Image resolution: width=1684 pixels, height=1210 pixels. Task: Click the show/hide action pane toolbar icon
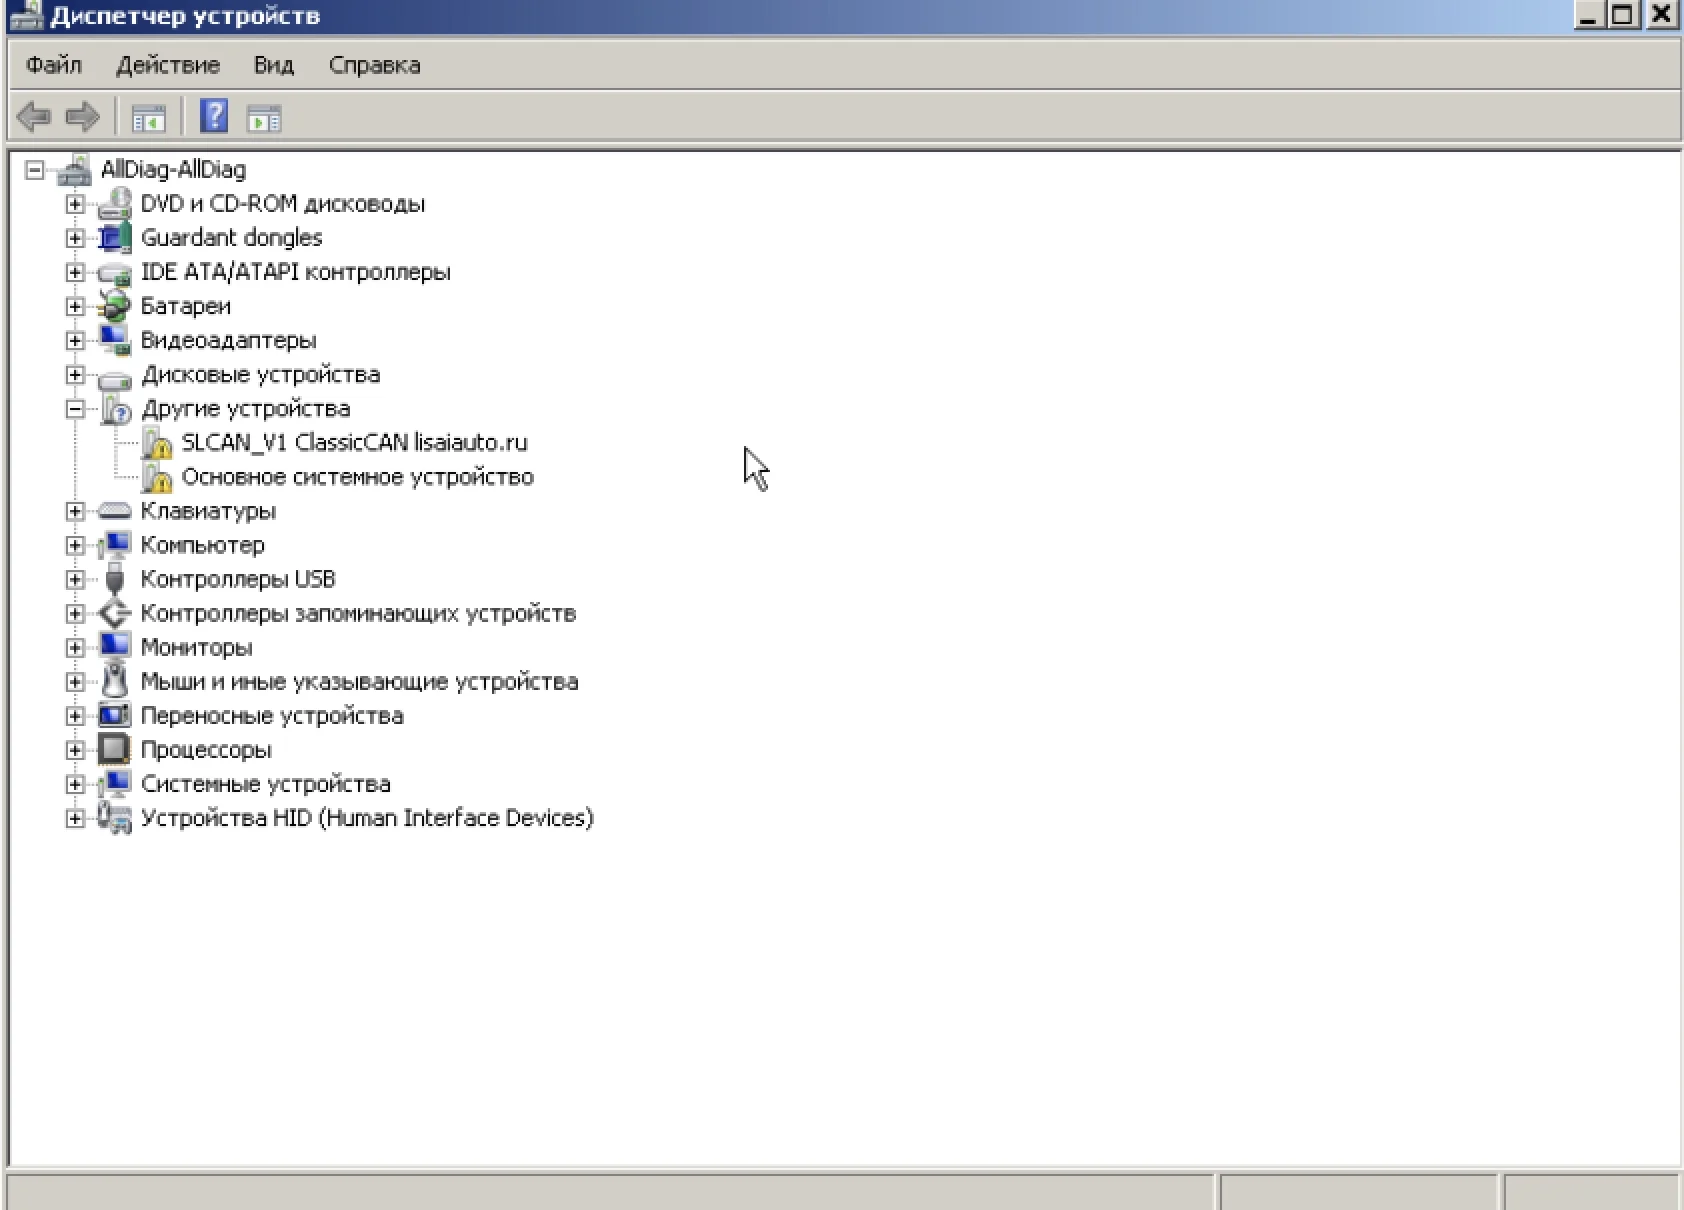(x=264, y=119)
